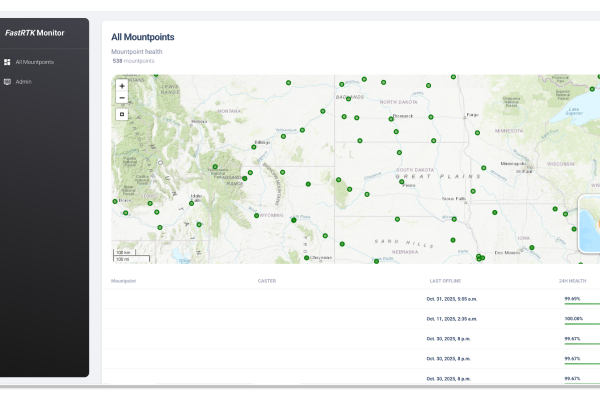Click the 100.00% health progress bar

point(582,323)
